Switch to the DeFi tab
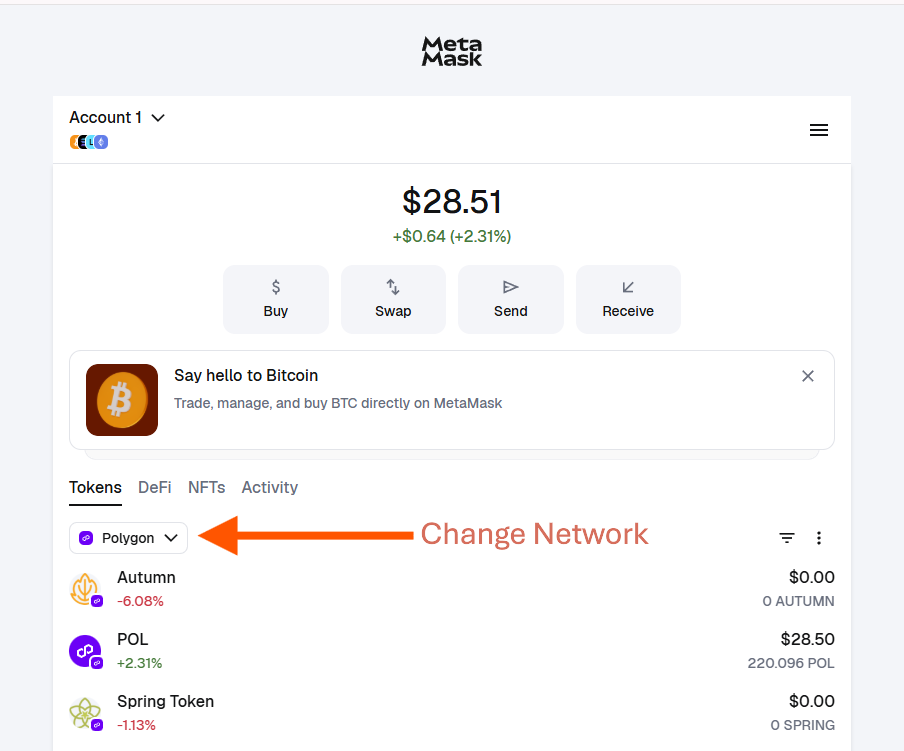 155,487
